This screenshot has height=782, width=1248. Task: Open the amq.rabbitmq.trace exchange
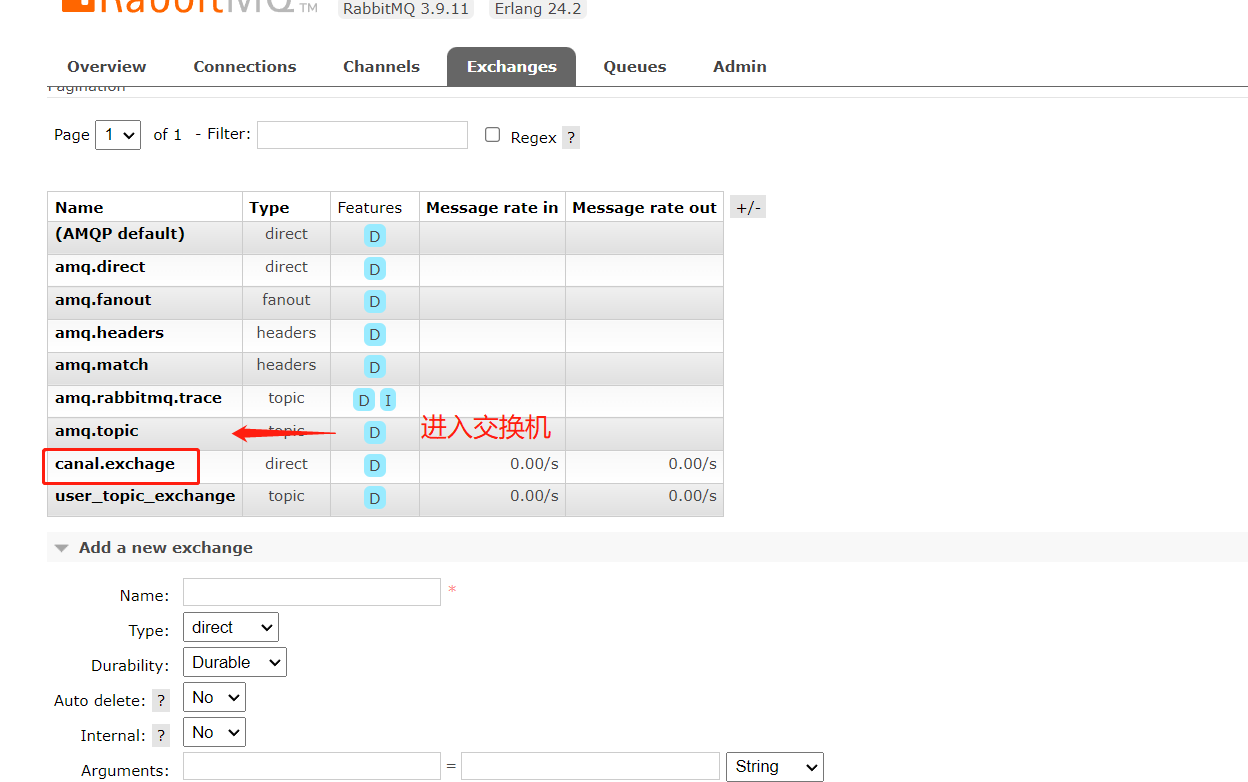coord(138,398)
